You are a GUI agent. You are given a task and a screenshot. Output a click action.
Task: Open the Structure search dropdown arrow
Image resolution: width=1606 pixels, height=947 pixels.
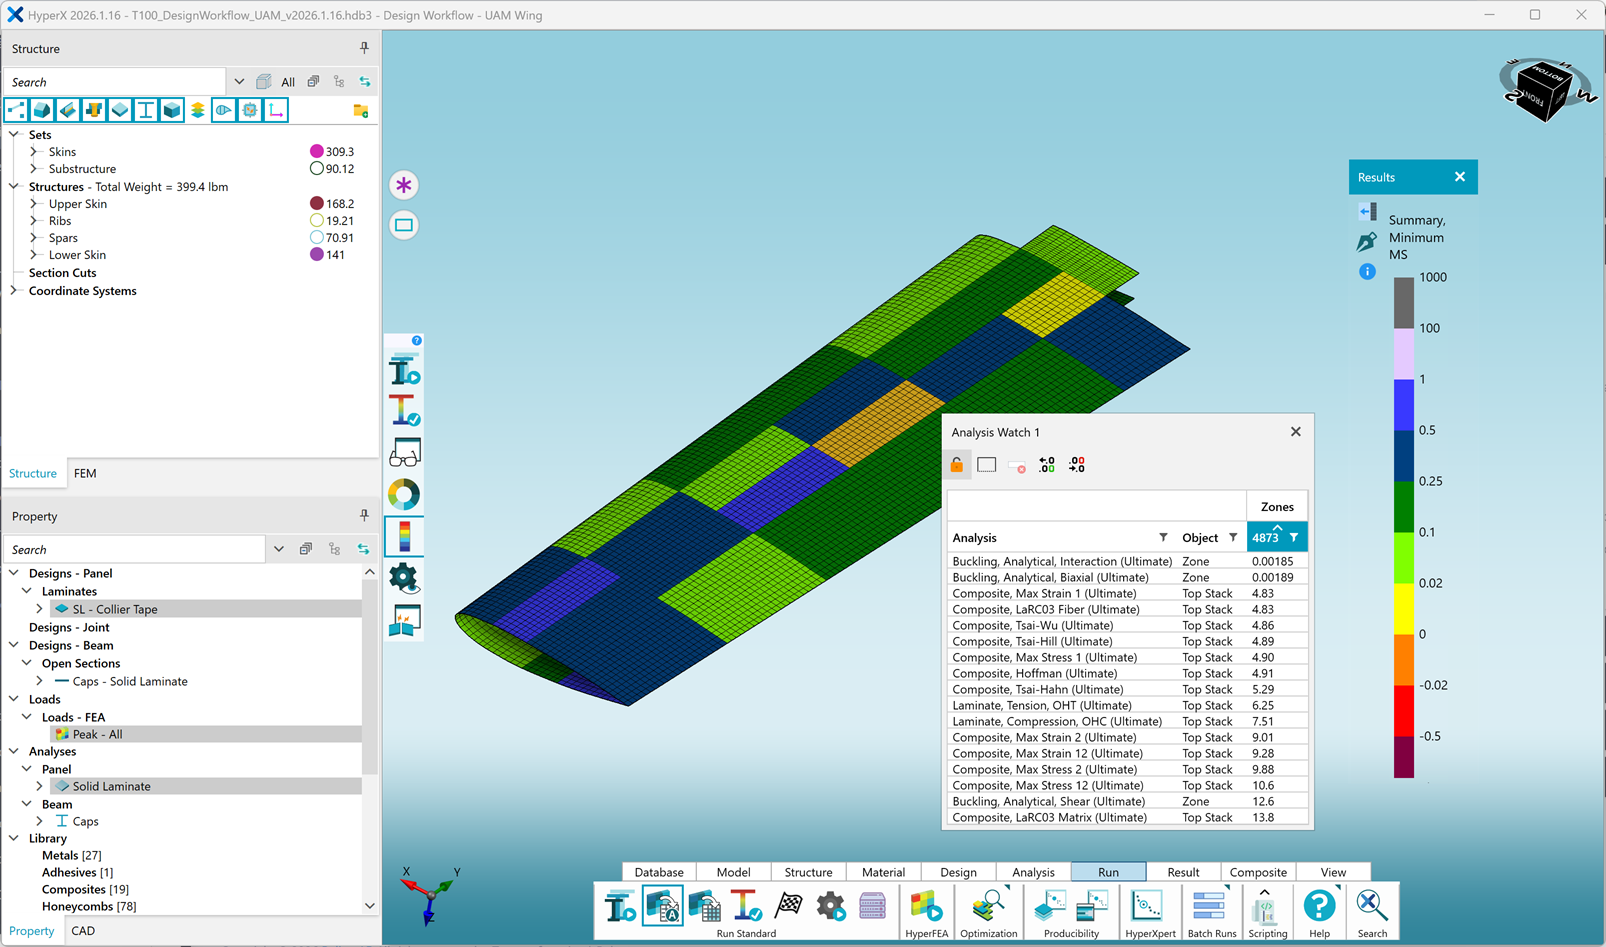(x=239, y=82)
